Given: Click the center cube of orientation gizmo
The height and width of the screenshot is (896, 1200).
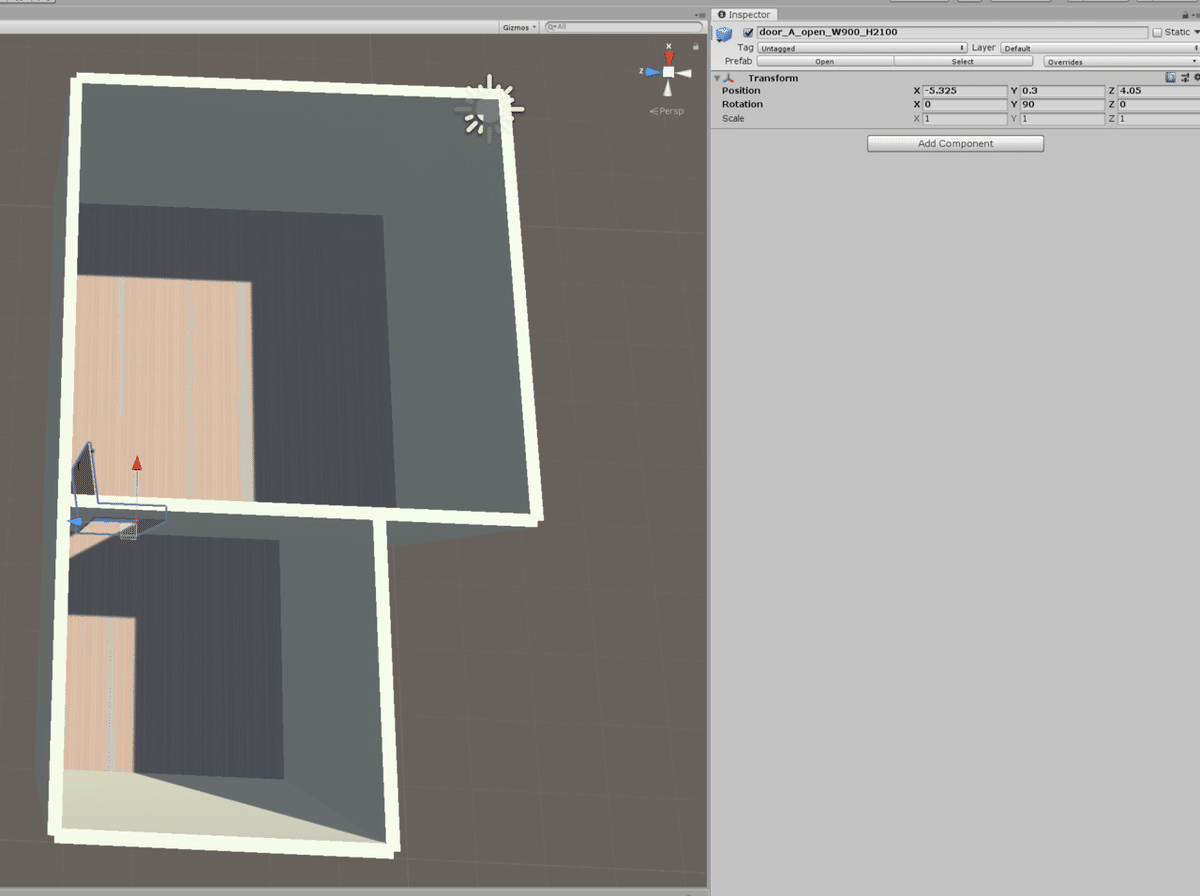Looking at the screenshot, I should 669,72.
